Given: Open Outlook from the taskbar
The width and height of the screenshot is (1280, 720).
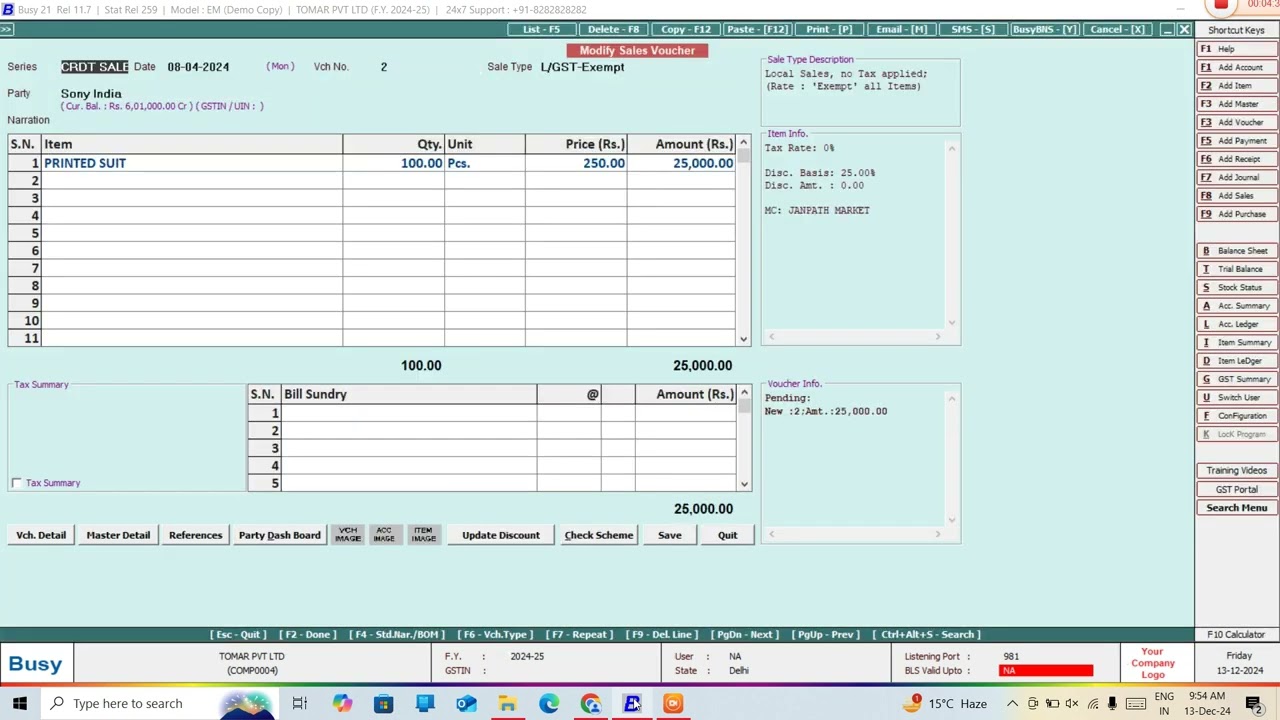Looking at the screenshot, I should pos(466,703).
